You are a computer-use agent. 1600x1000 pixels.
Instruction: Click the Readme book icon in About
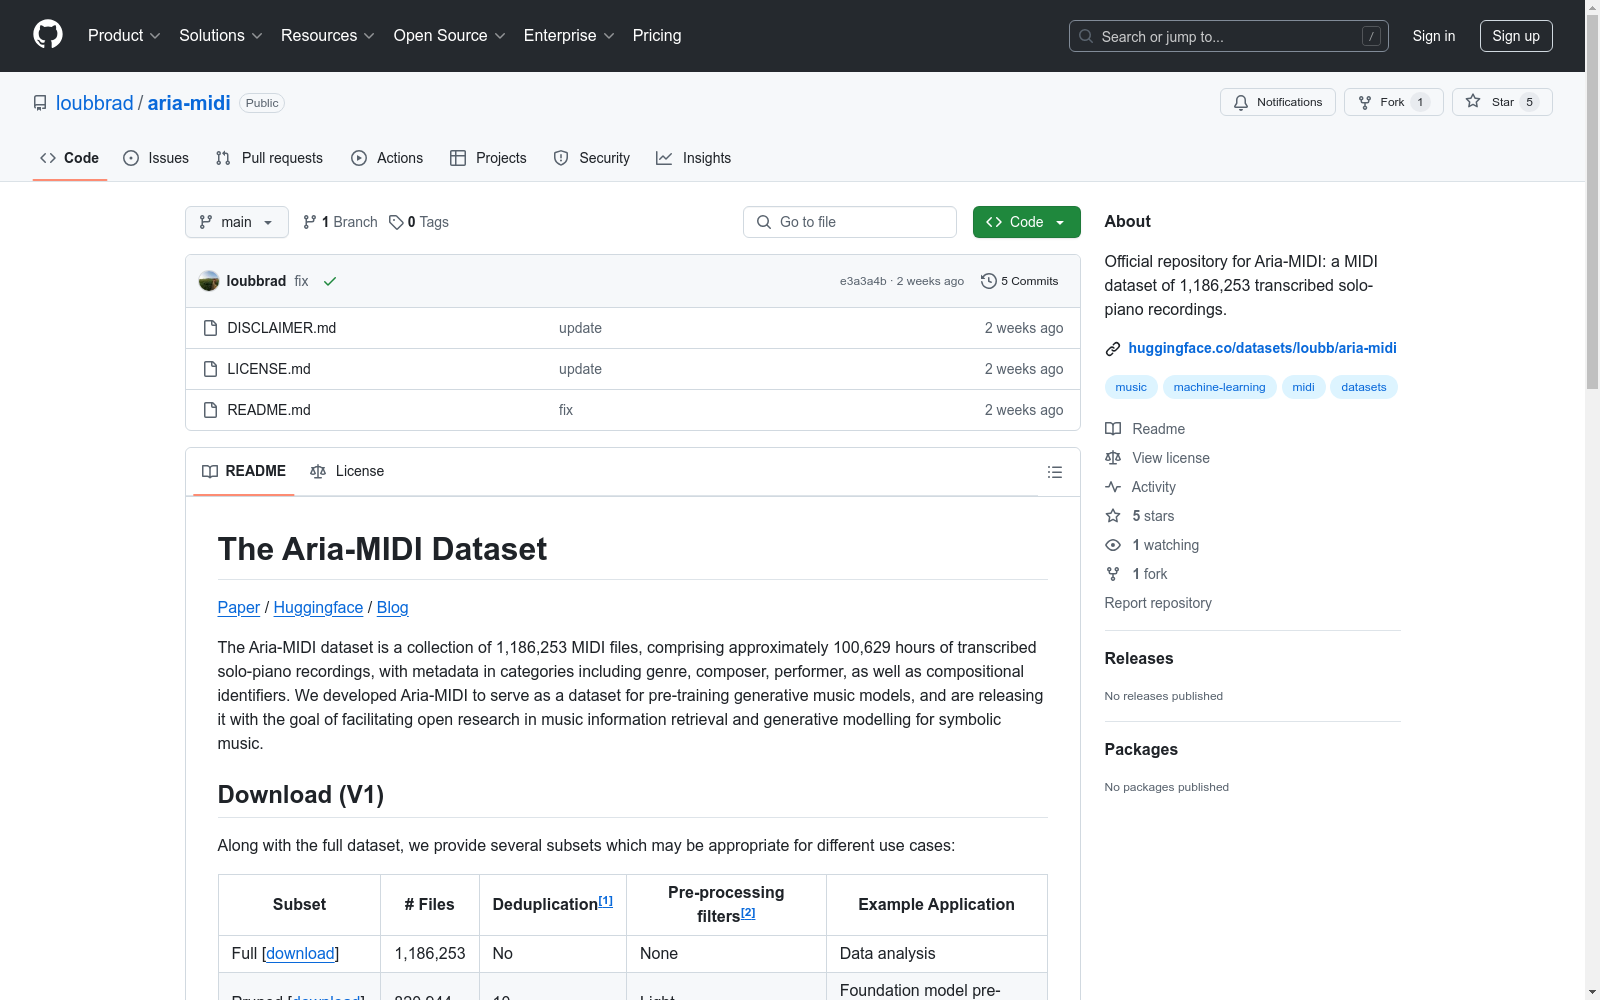coord(1113,429)
